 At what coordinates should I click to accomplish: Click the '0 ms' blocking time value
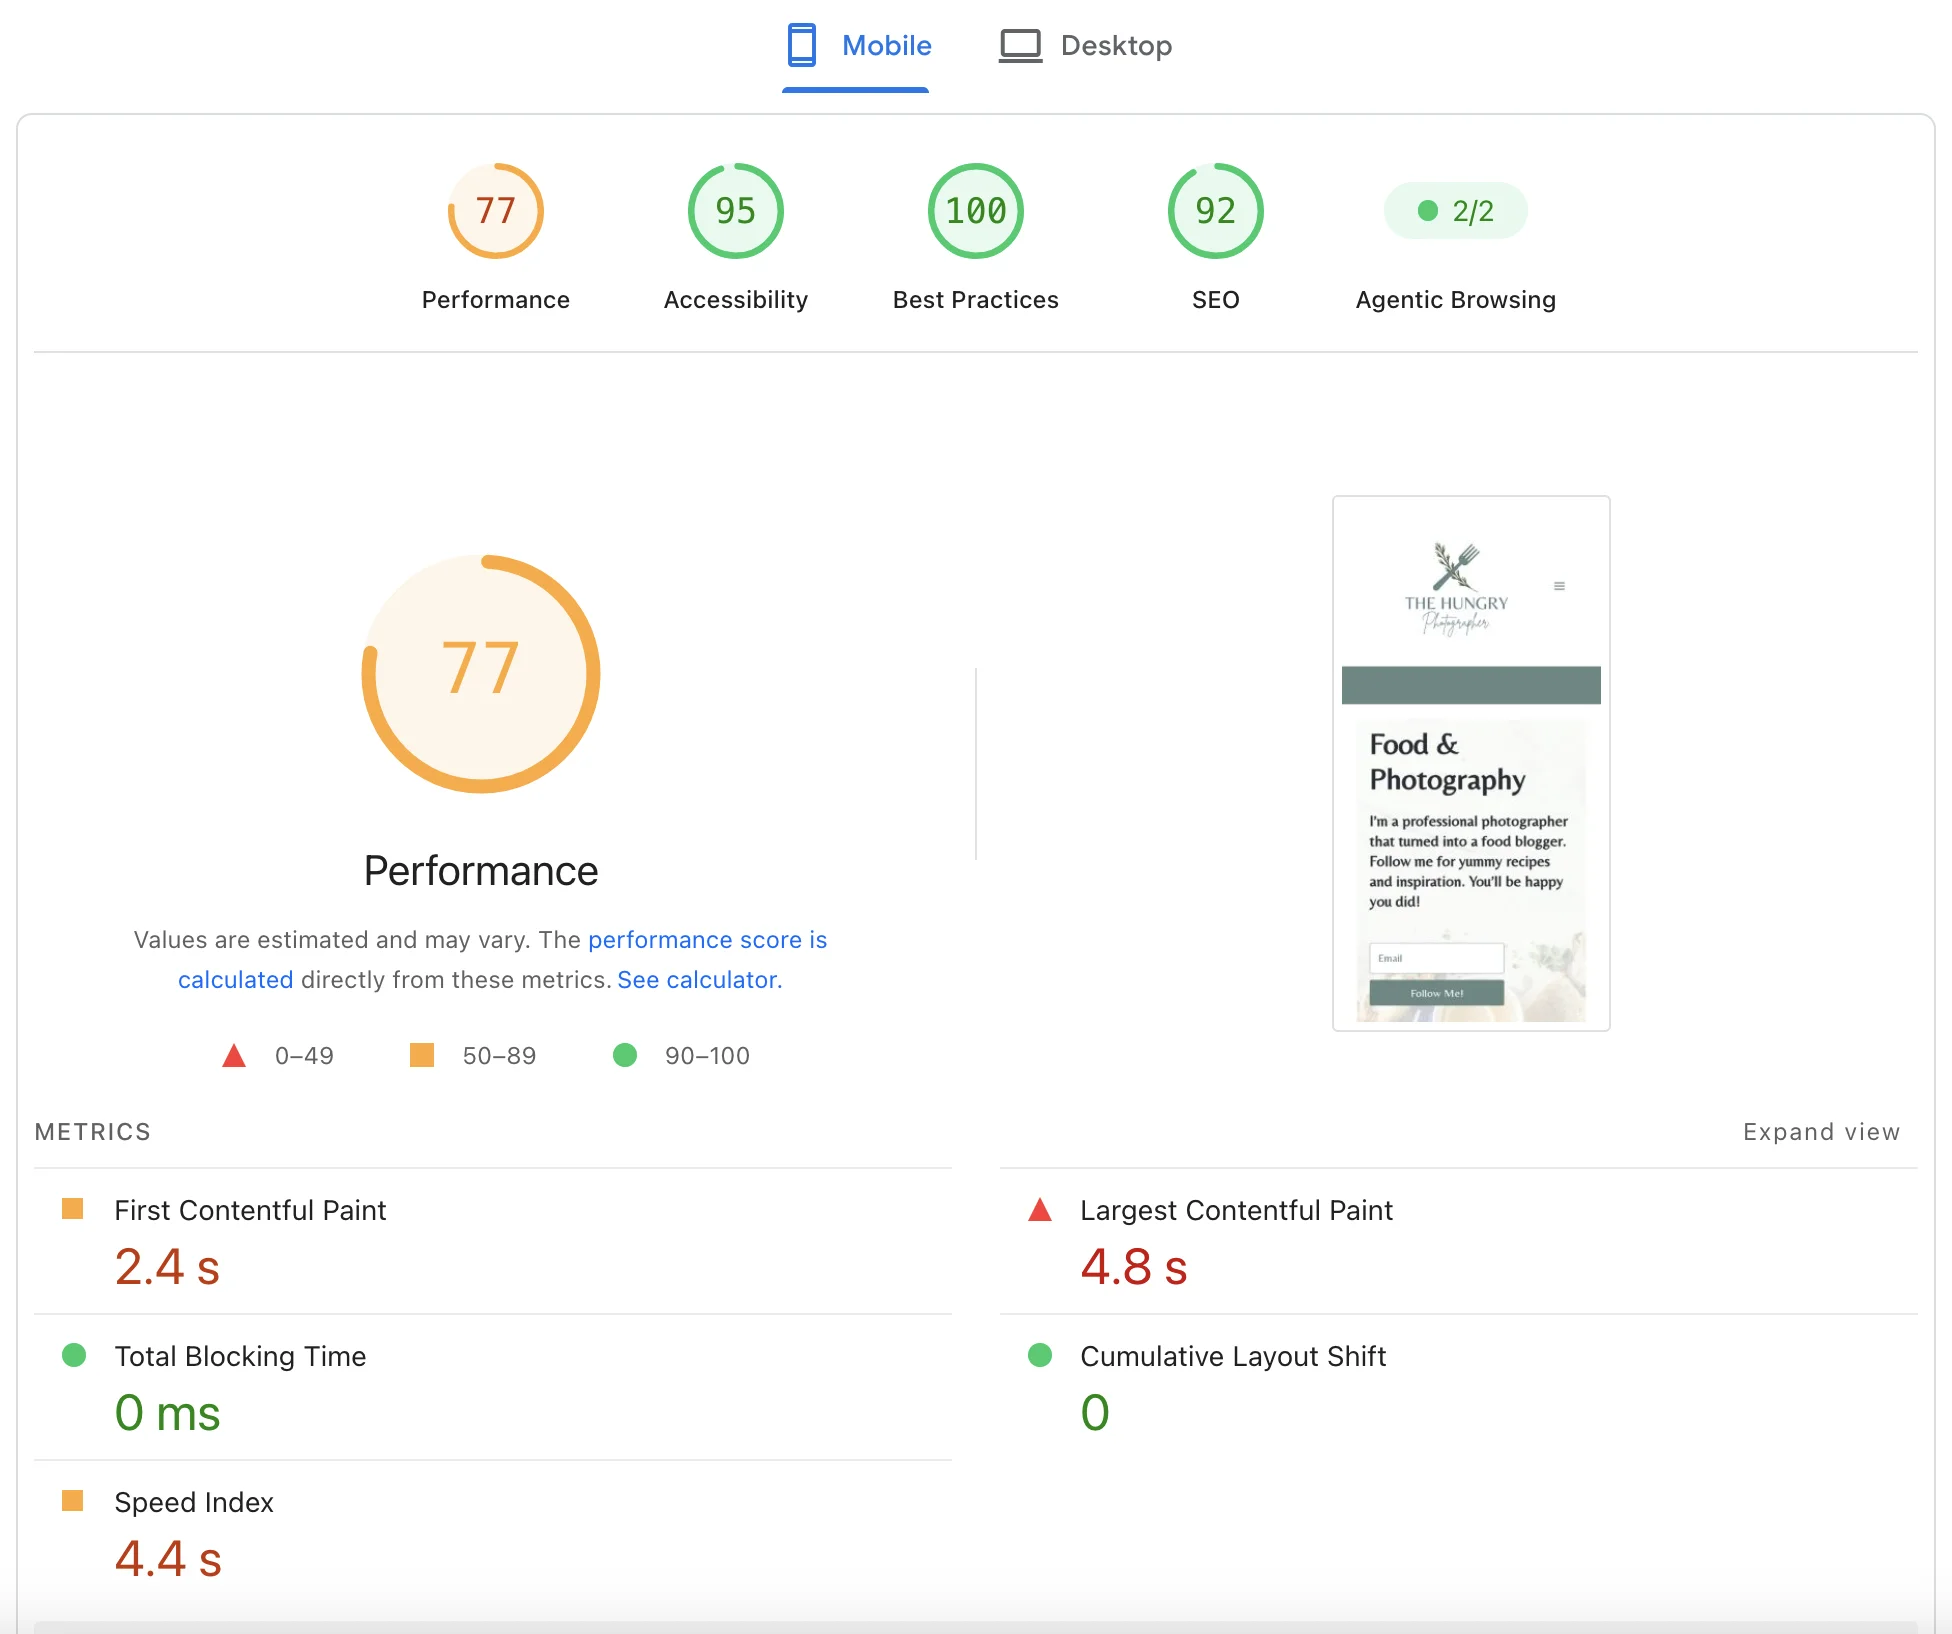(x=167, y=1413)
